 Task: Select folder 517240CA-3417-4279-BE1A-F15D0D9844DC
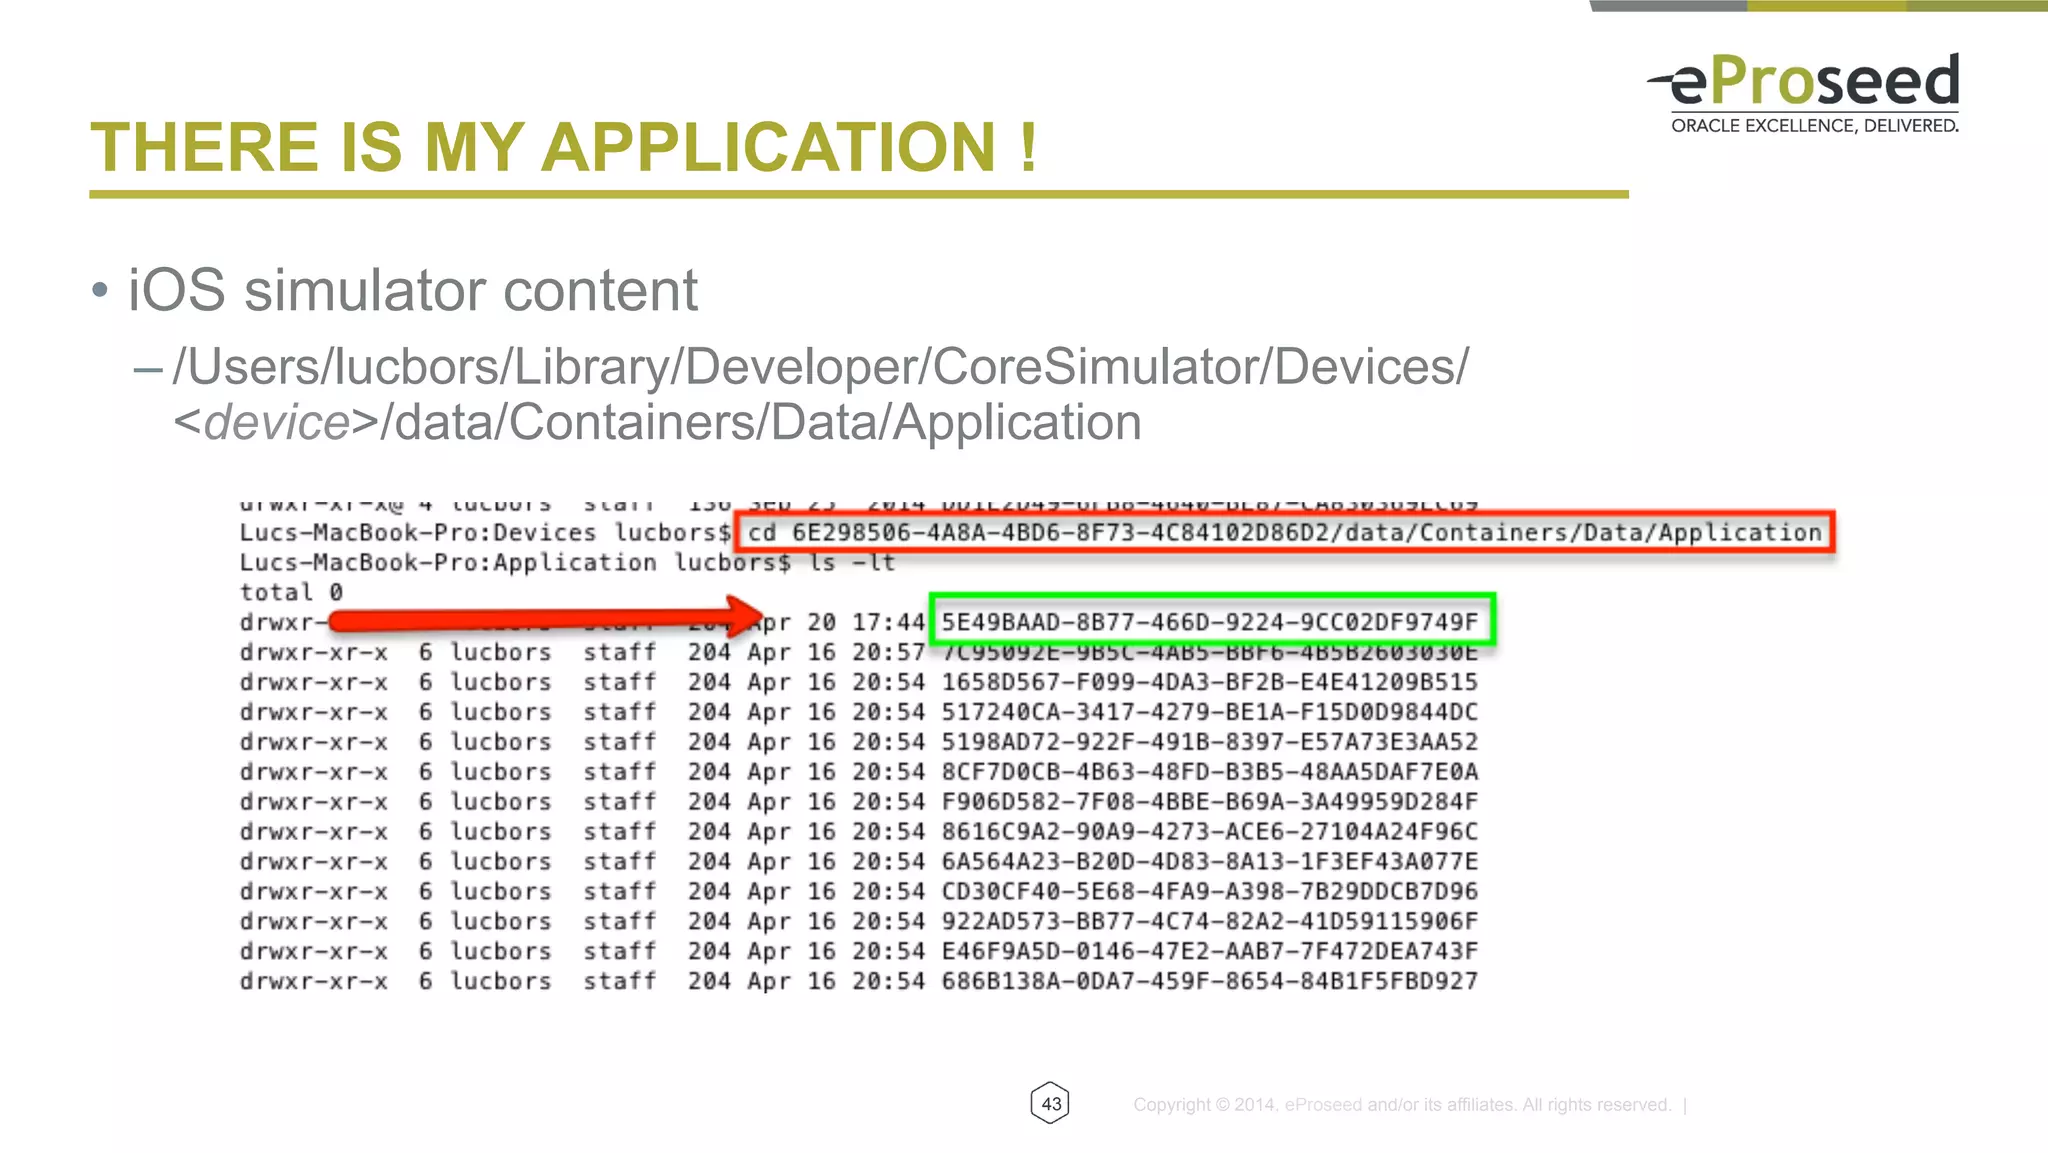click(1210, 712)
